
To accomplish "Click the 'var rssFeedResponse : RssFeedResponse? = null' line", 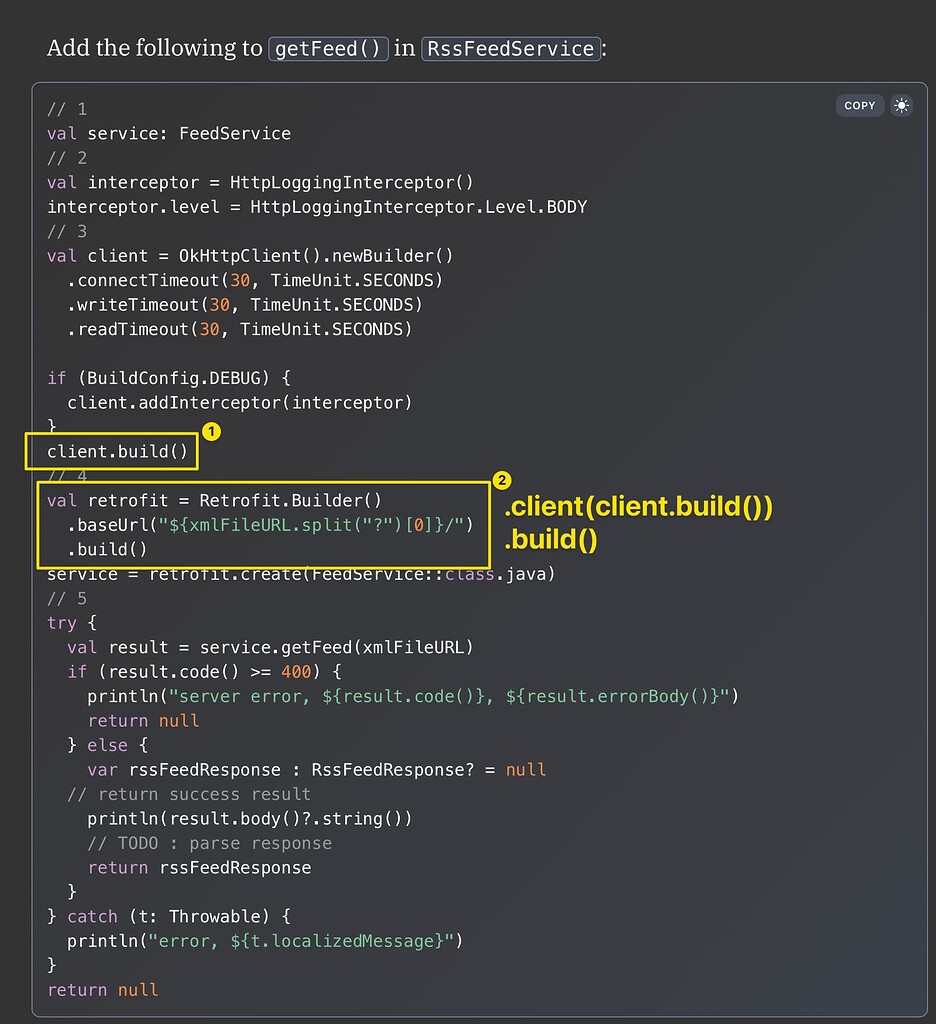I will tap(317, 770).
